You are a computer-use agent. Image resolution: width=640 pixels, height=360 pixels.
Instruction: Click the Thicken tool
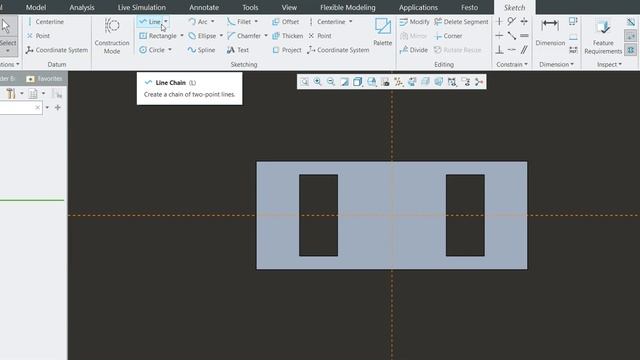pyautogui.click(x=287, y=36)
